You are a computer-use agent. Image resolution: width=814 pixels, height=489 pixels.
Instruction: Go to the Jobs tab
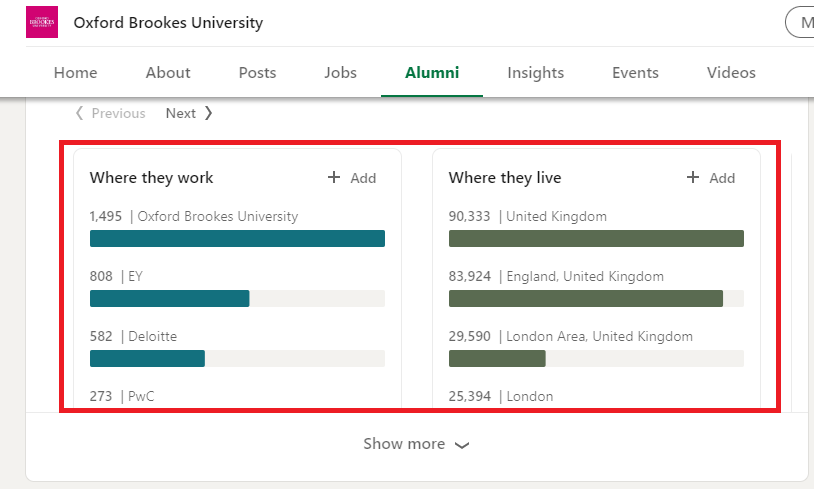point(340,73)
